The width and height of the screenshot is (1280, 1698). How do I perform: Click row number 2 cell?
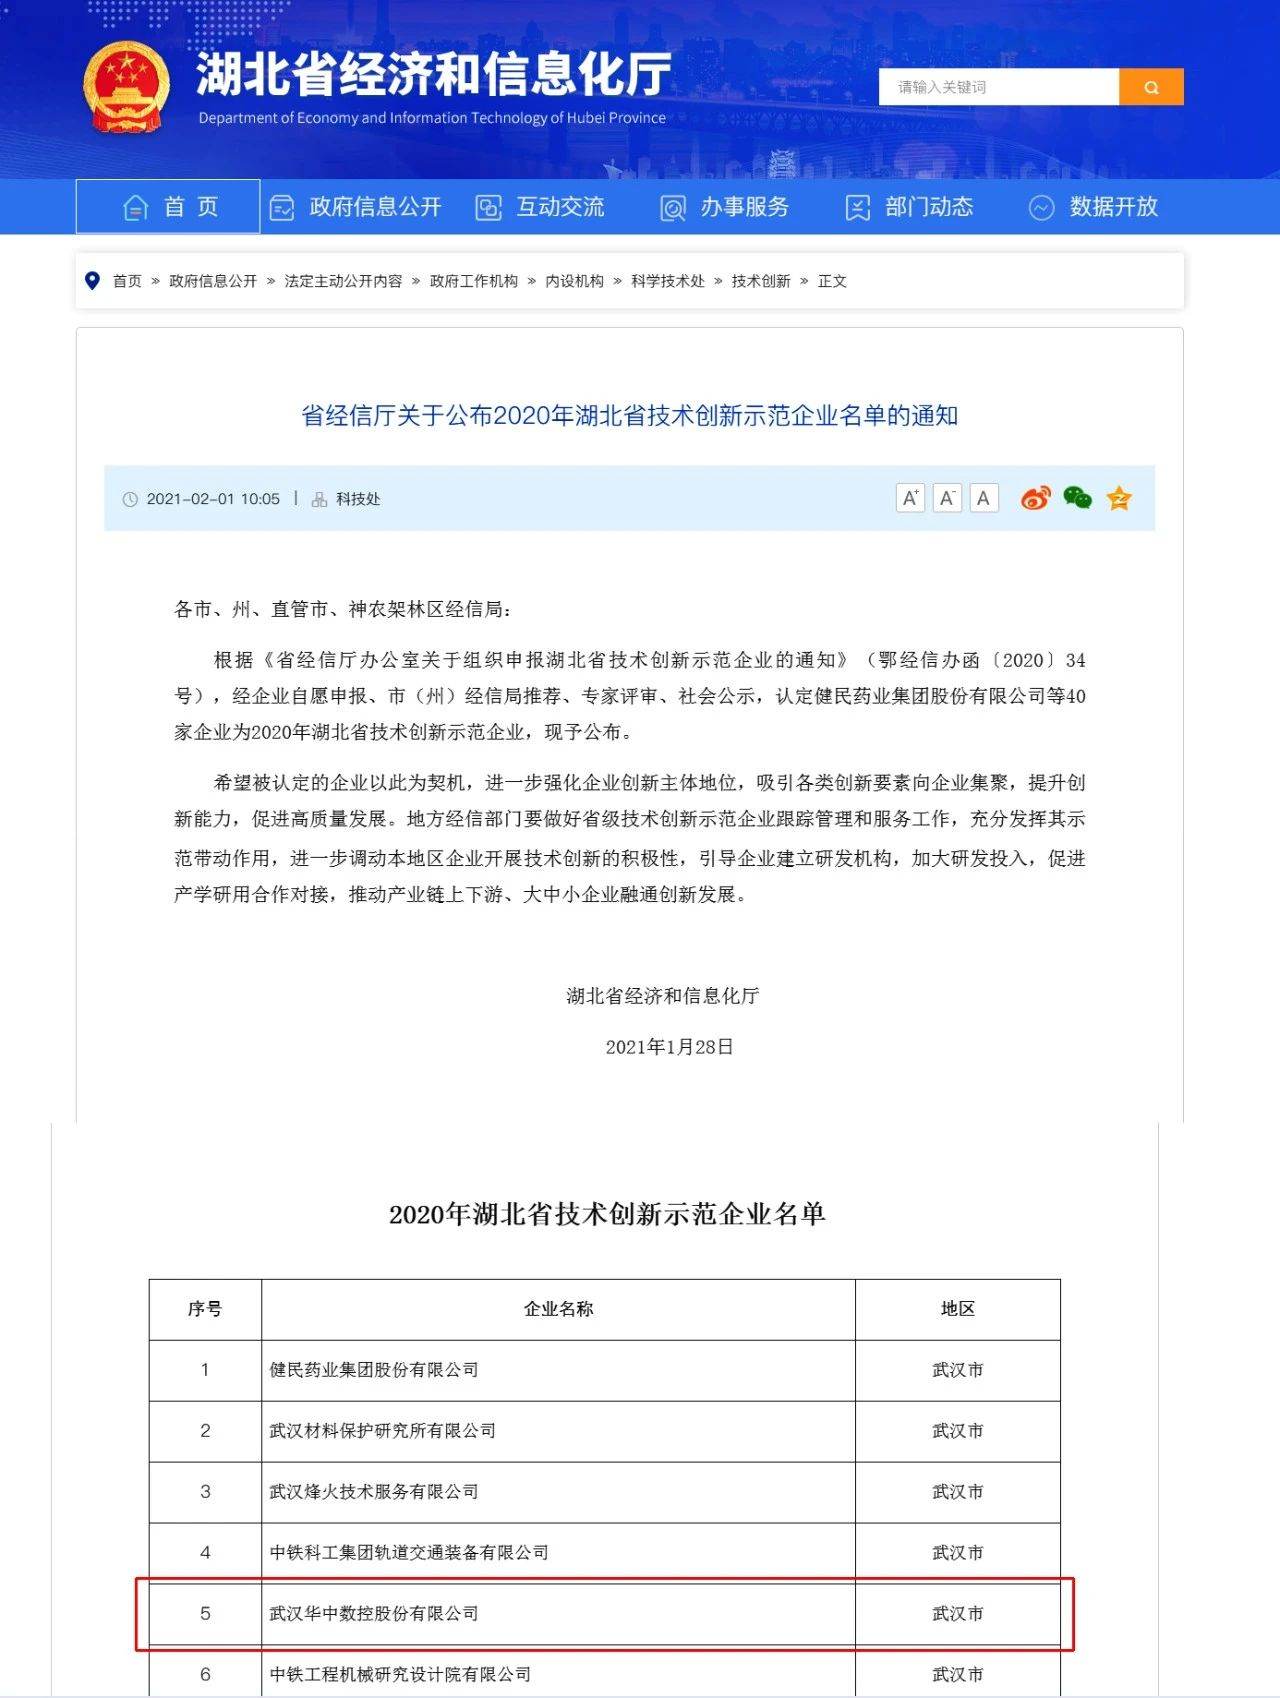(205, 1431)
